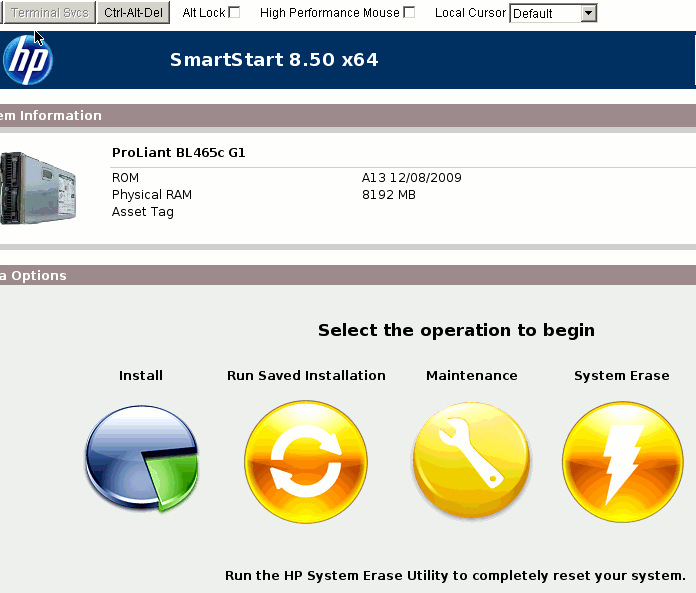Click the Run Saved Installation label
Screen dimensions: 696x593
306,376
